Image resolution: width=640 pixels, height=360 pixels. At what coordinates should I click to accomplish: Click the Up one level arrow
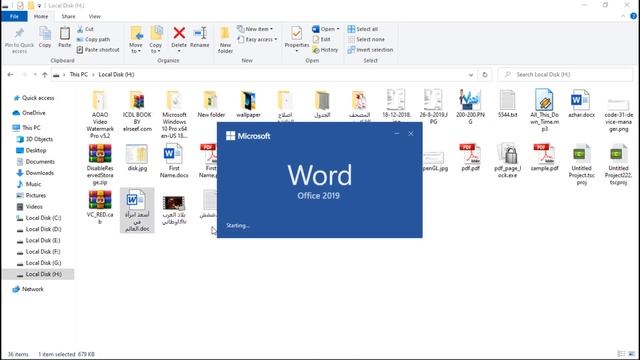point(45,75)
